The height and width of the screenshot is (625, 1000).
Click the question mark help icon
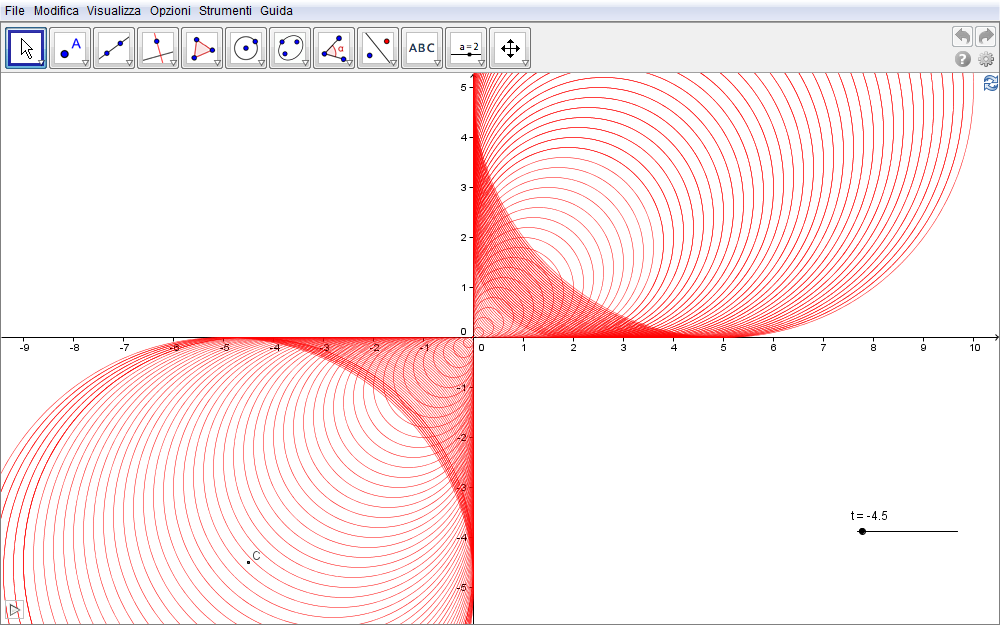[963, 59]
